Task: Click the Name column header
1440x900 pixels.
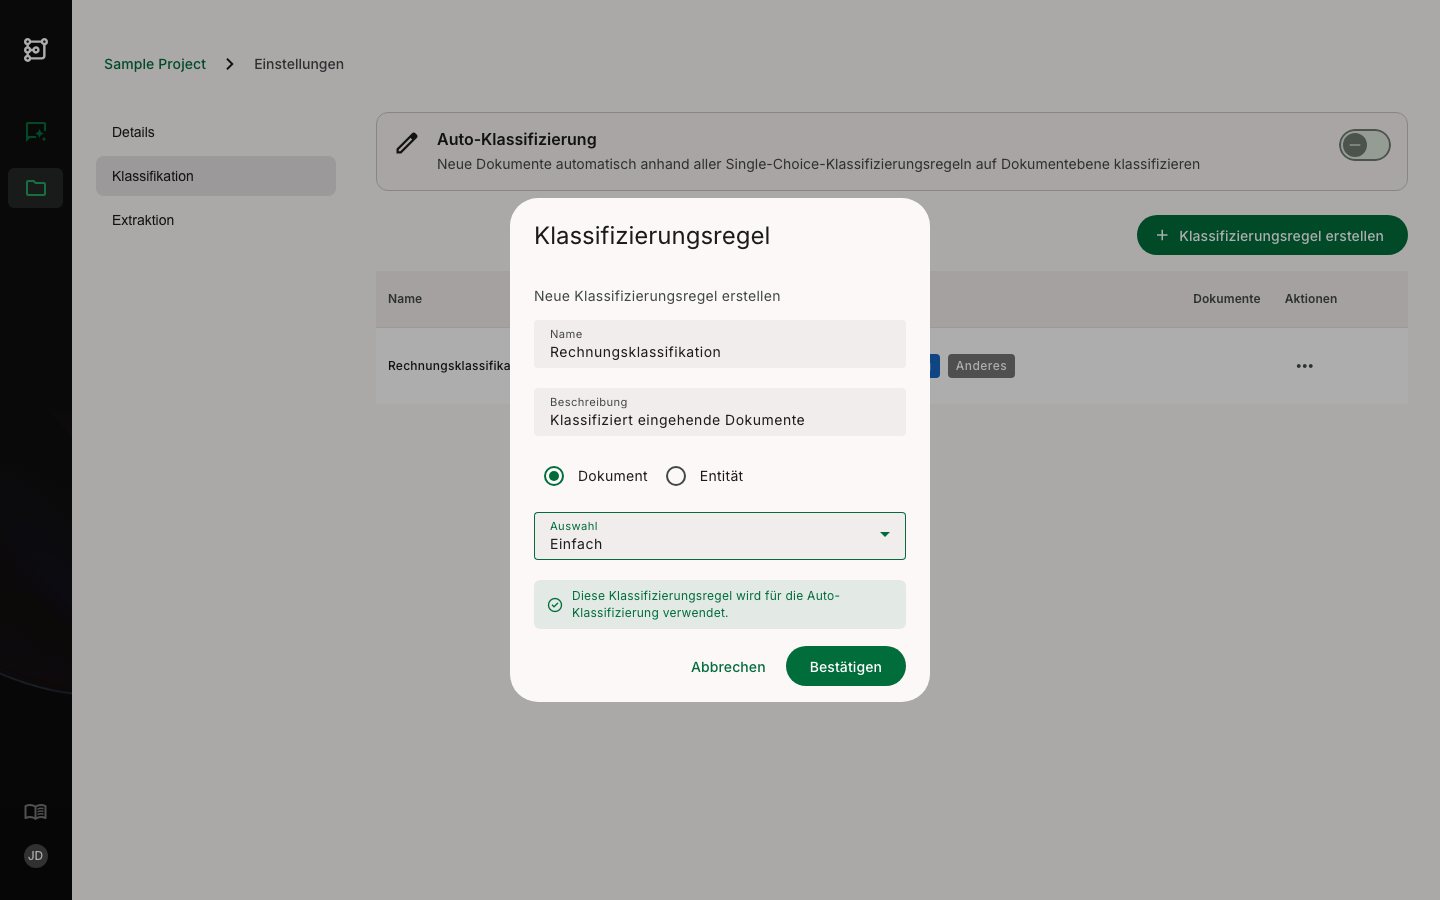Action: tap(405, 299)
